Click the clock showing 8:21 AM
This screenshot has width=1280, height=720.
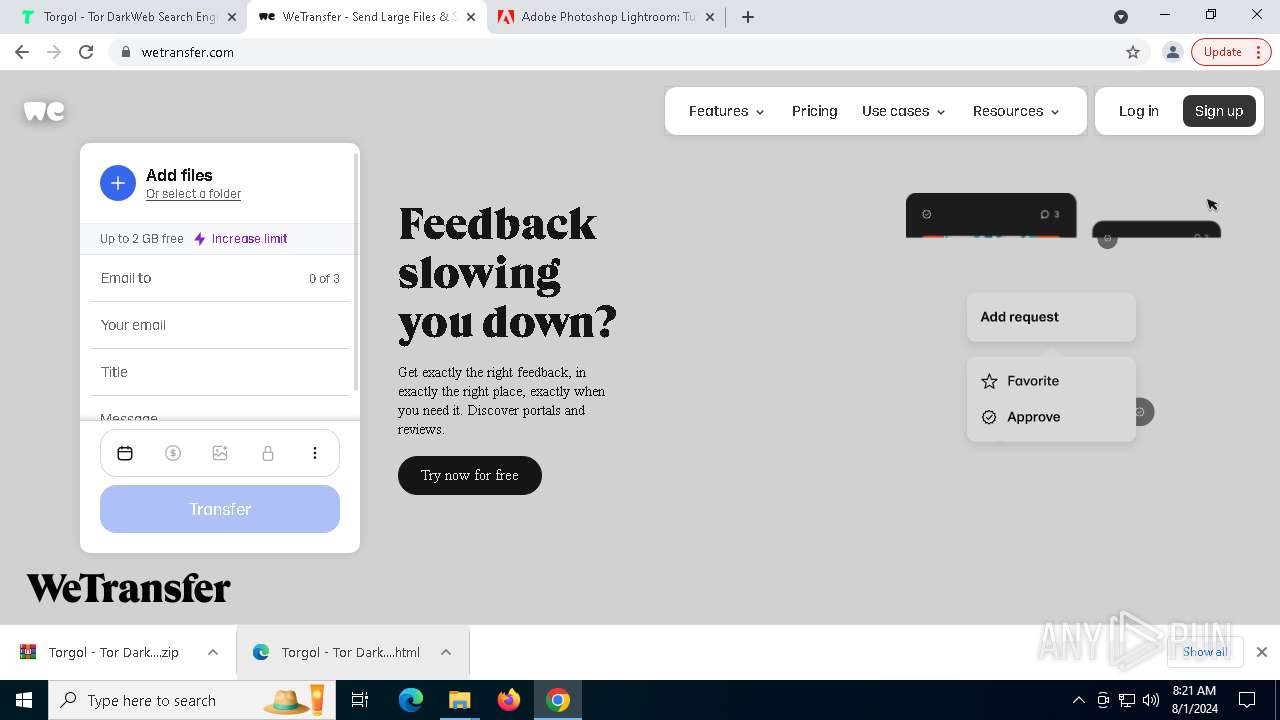click(1195, 700)
